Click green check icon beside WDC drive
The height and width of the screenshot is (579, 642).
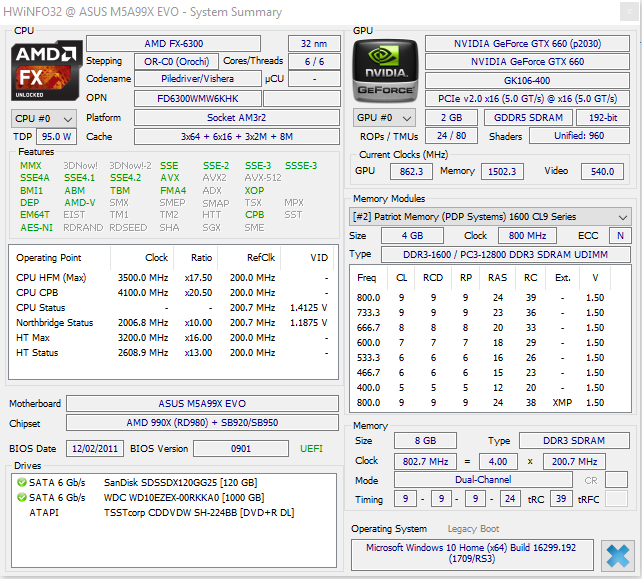22,497
